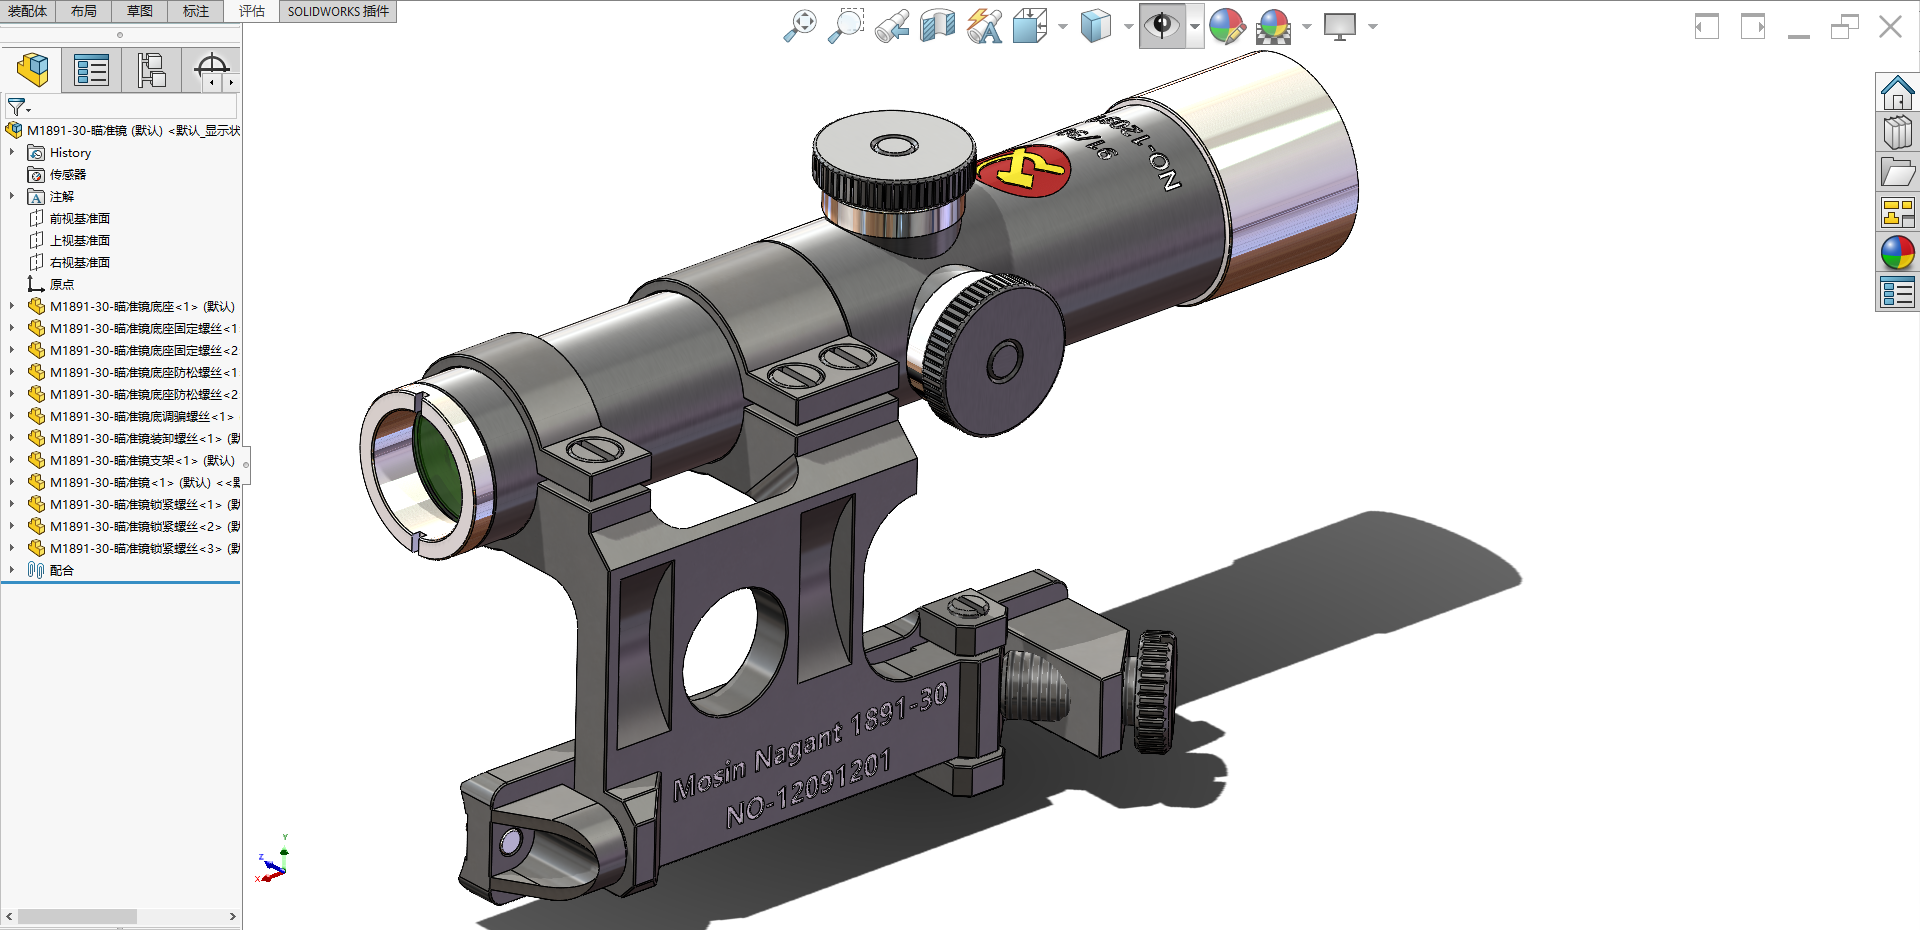The width and height of the screenshot is (1920, 930).
Task: Open the PropertyManager tab
Action: pos(91,70)
